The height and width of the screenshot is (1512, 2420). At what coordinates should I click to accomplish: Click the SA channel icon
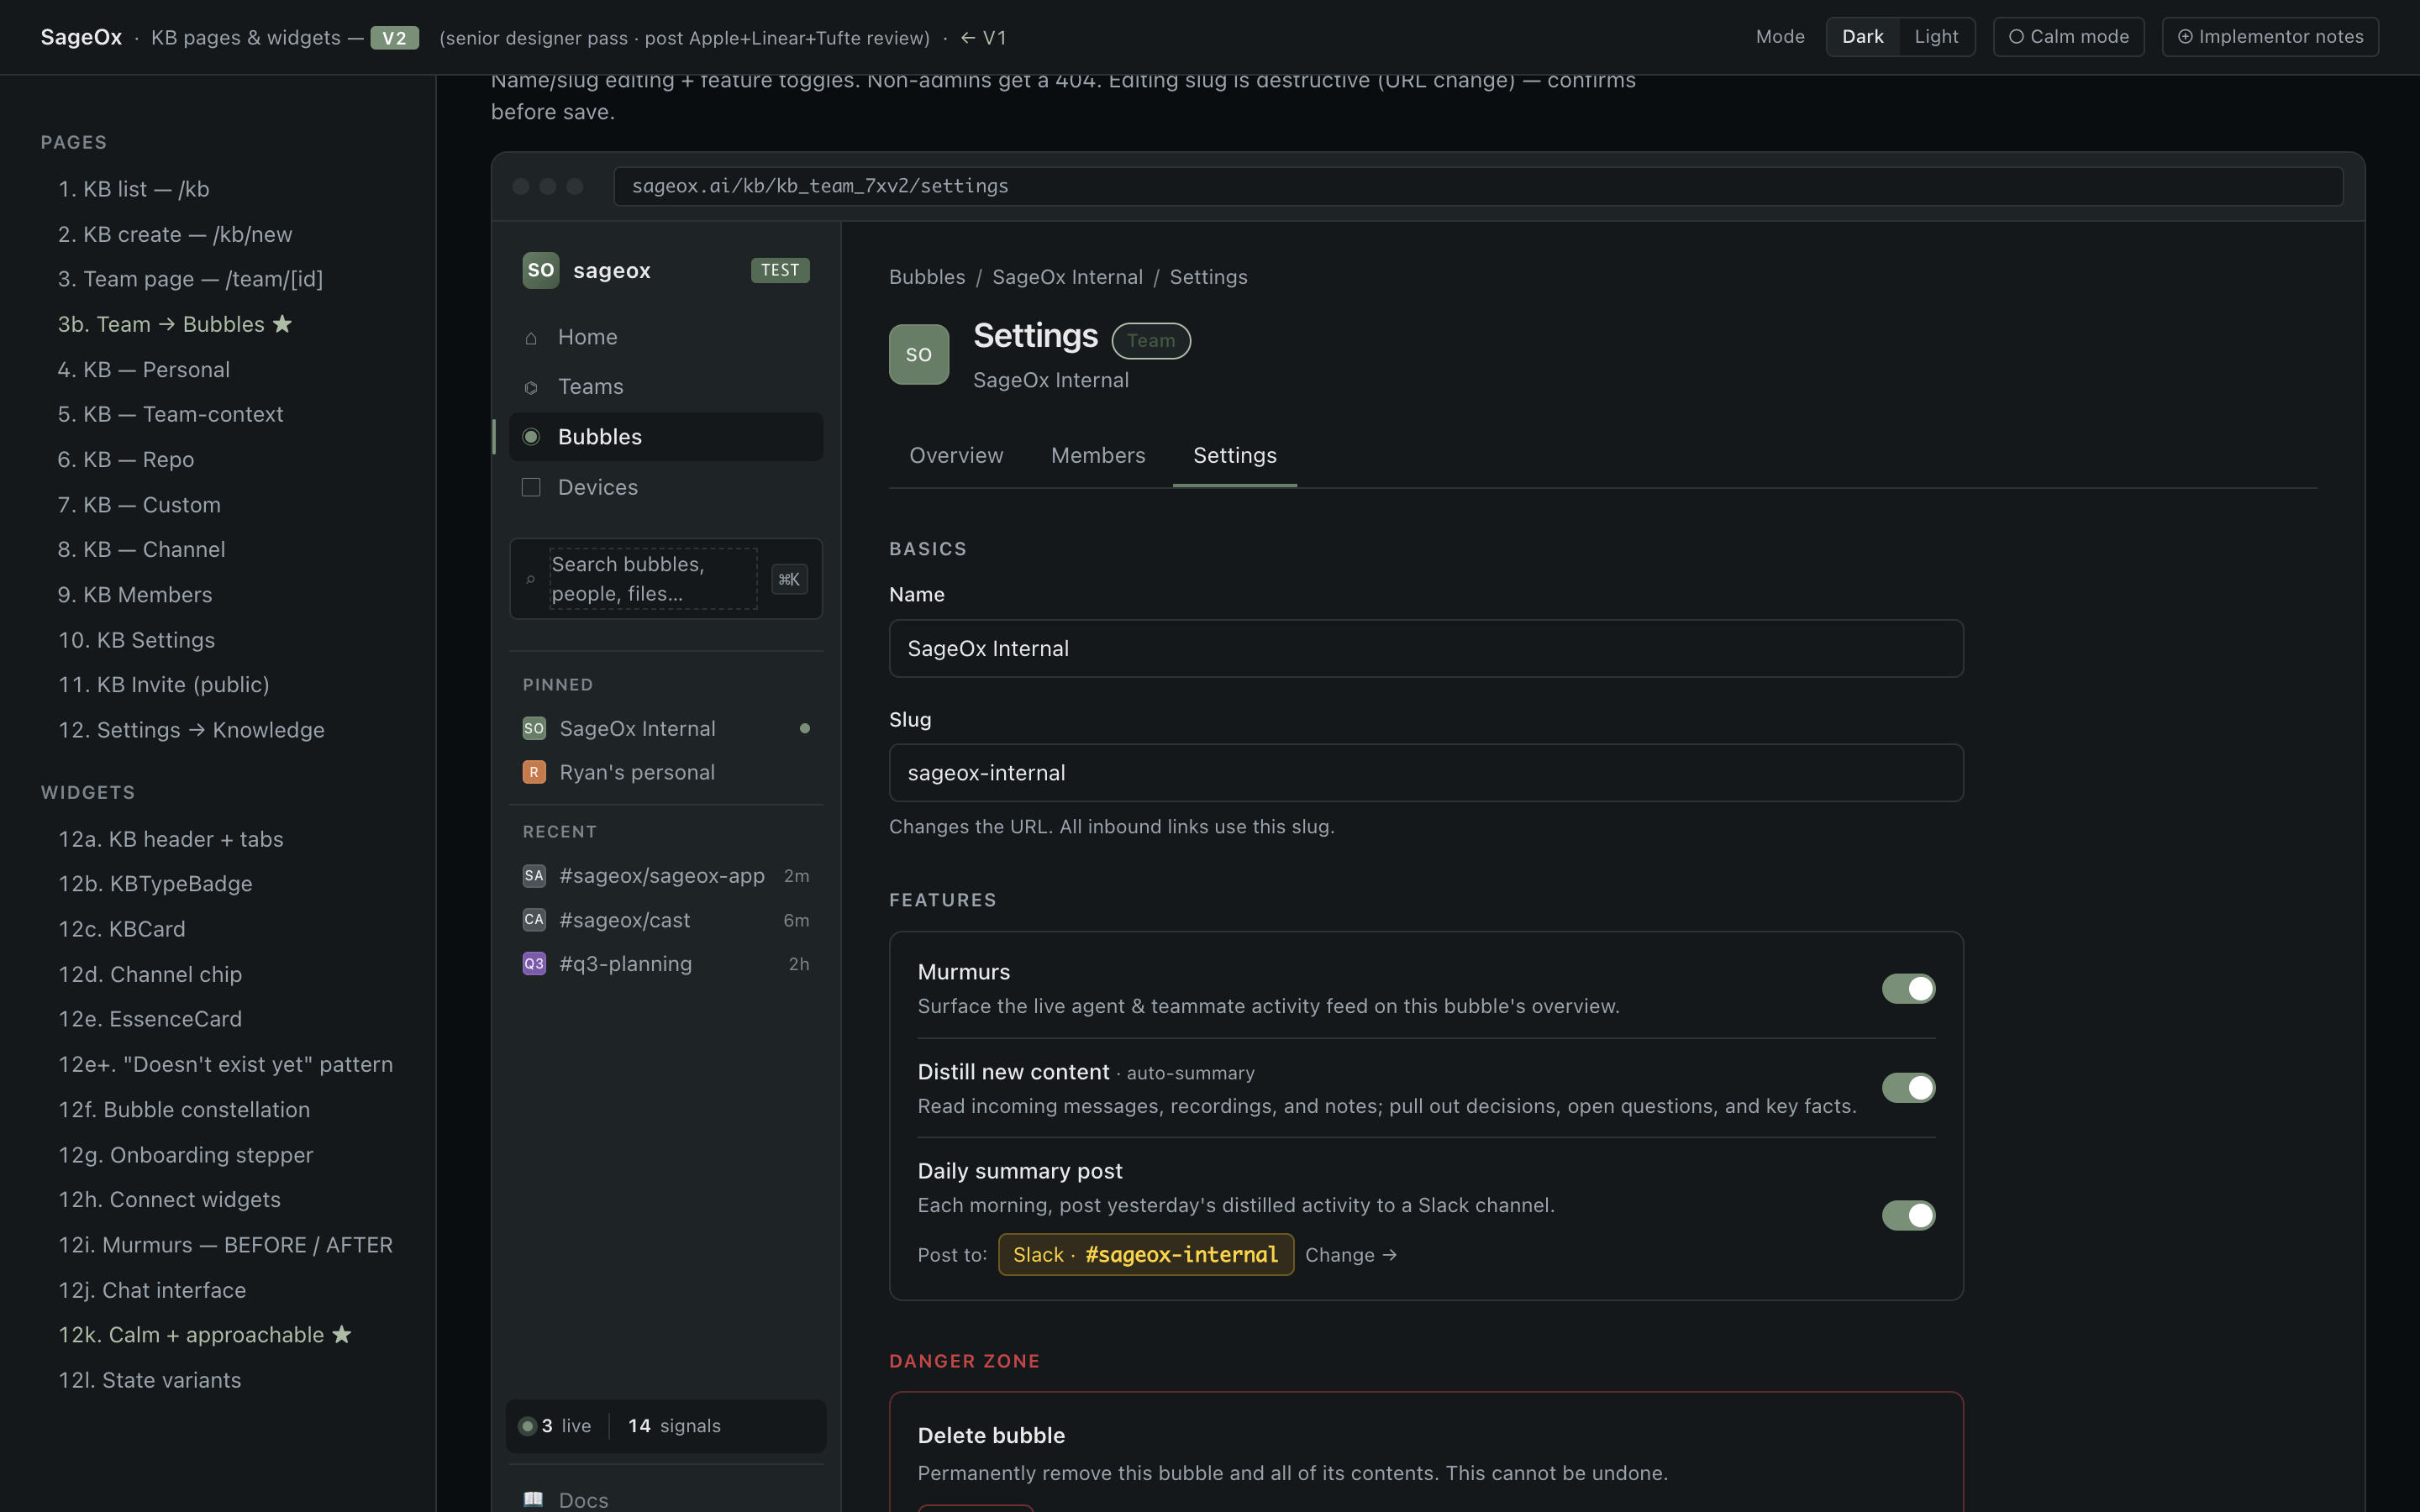(534, 875)
